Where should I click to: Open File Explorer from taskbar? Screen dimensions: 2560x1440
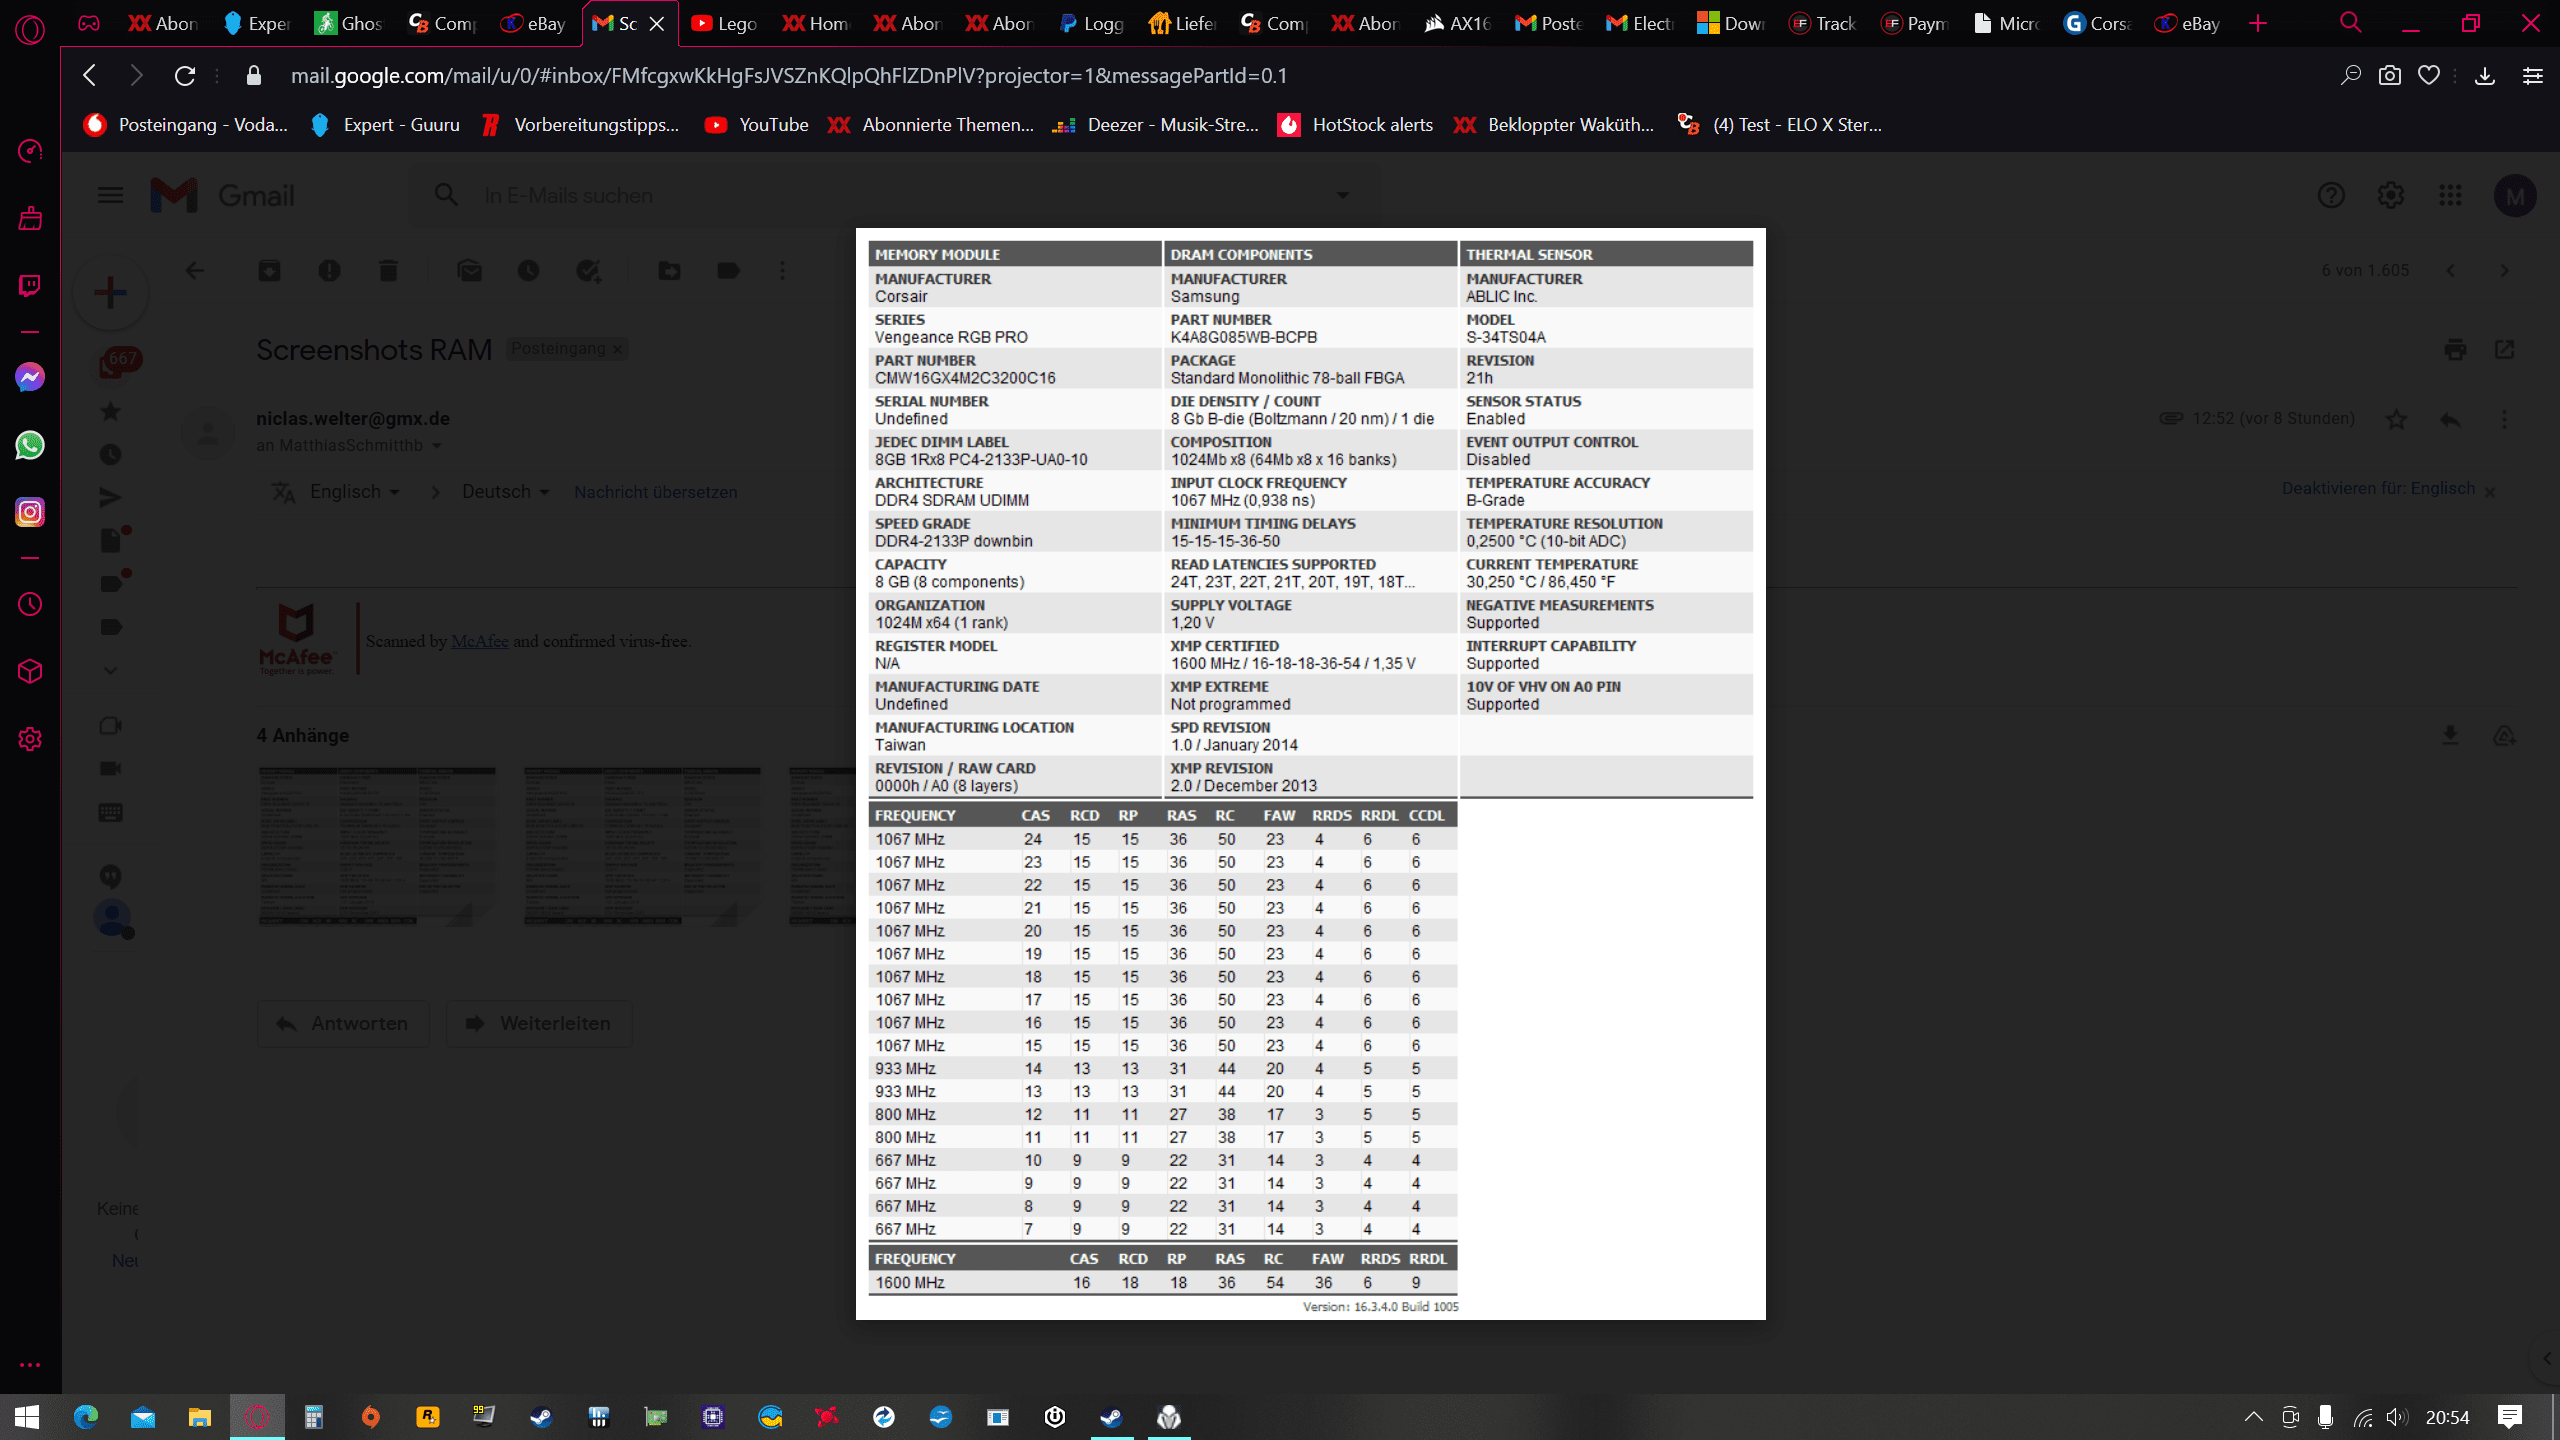pos(200,1417)
